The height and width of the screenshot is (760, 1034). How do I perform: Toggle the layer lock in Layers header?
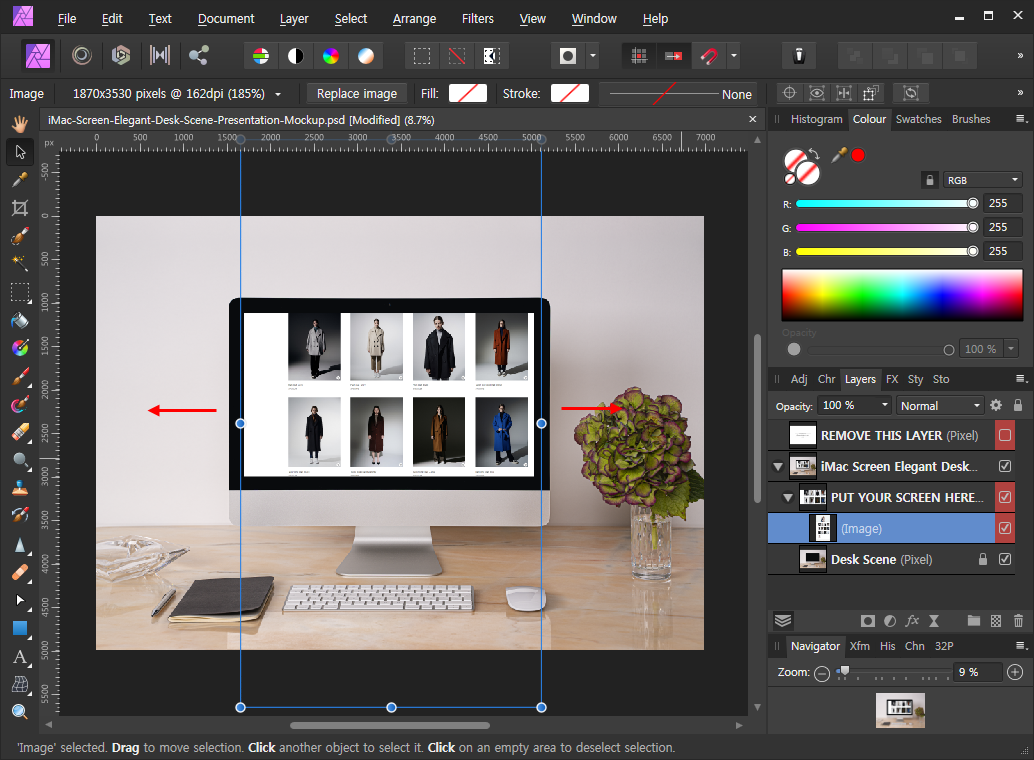click(1018, 405)
